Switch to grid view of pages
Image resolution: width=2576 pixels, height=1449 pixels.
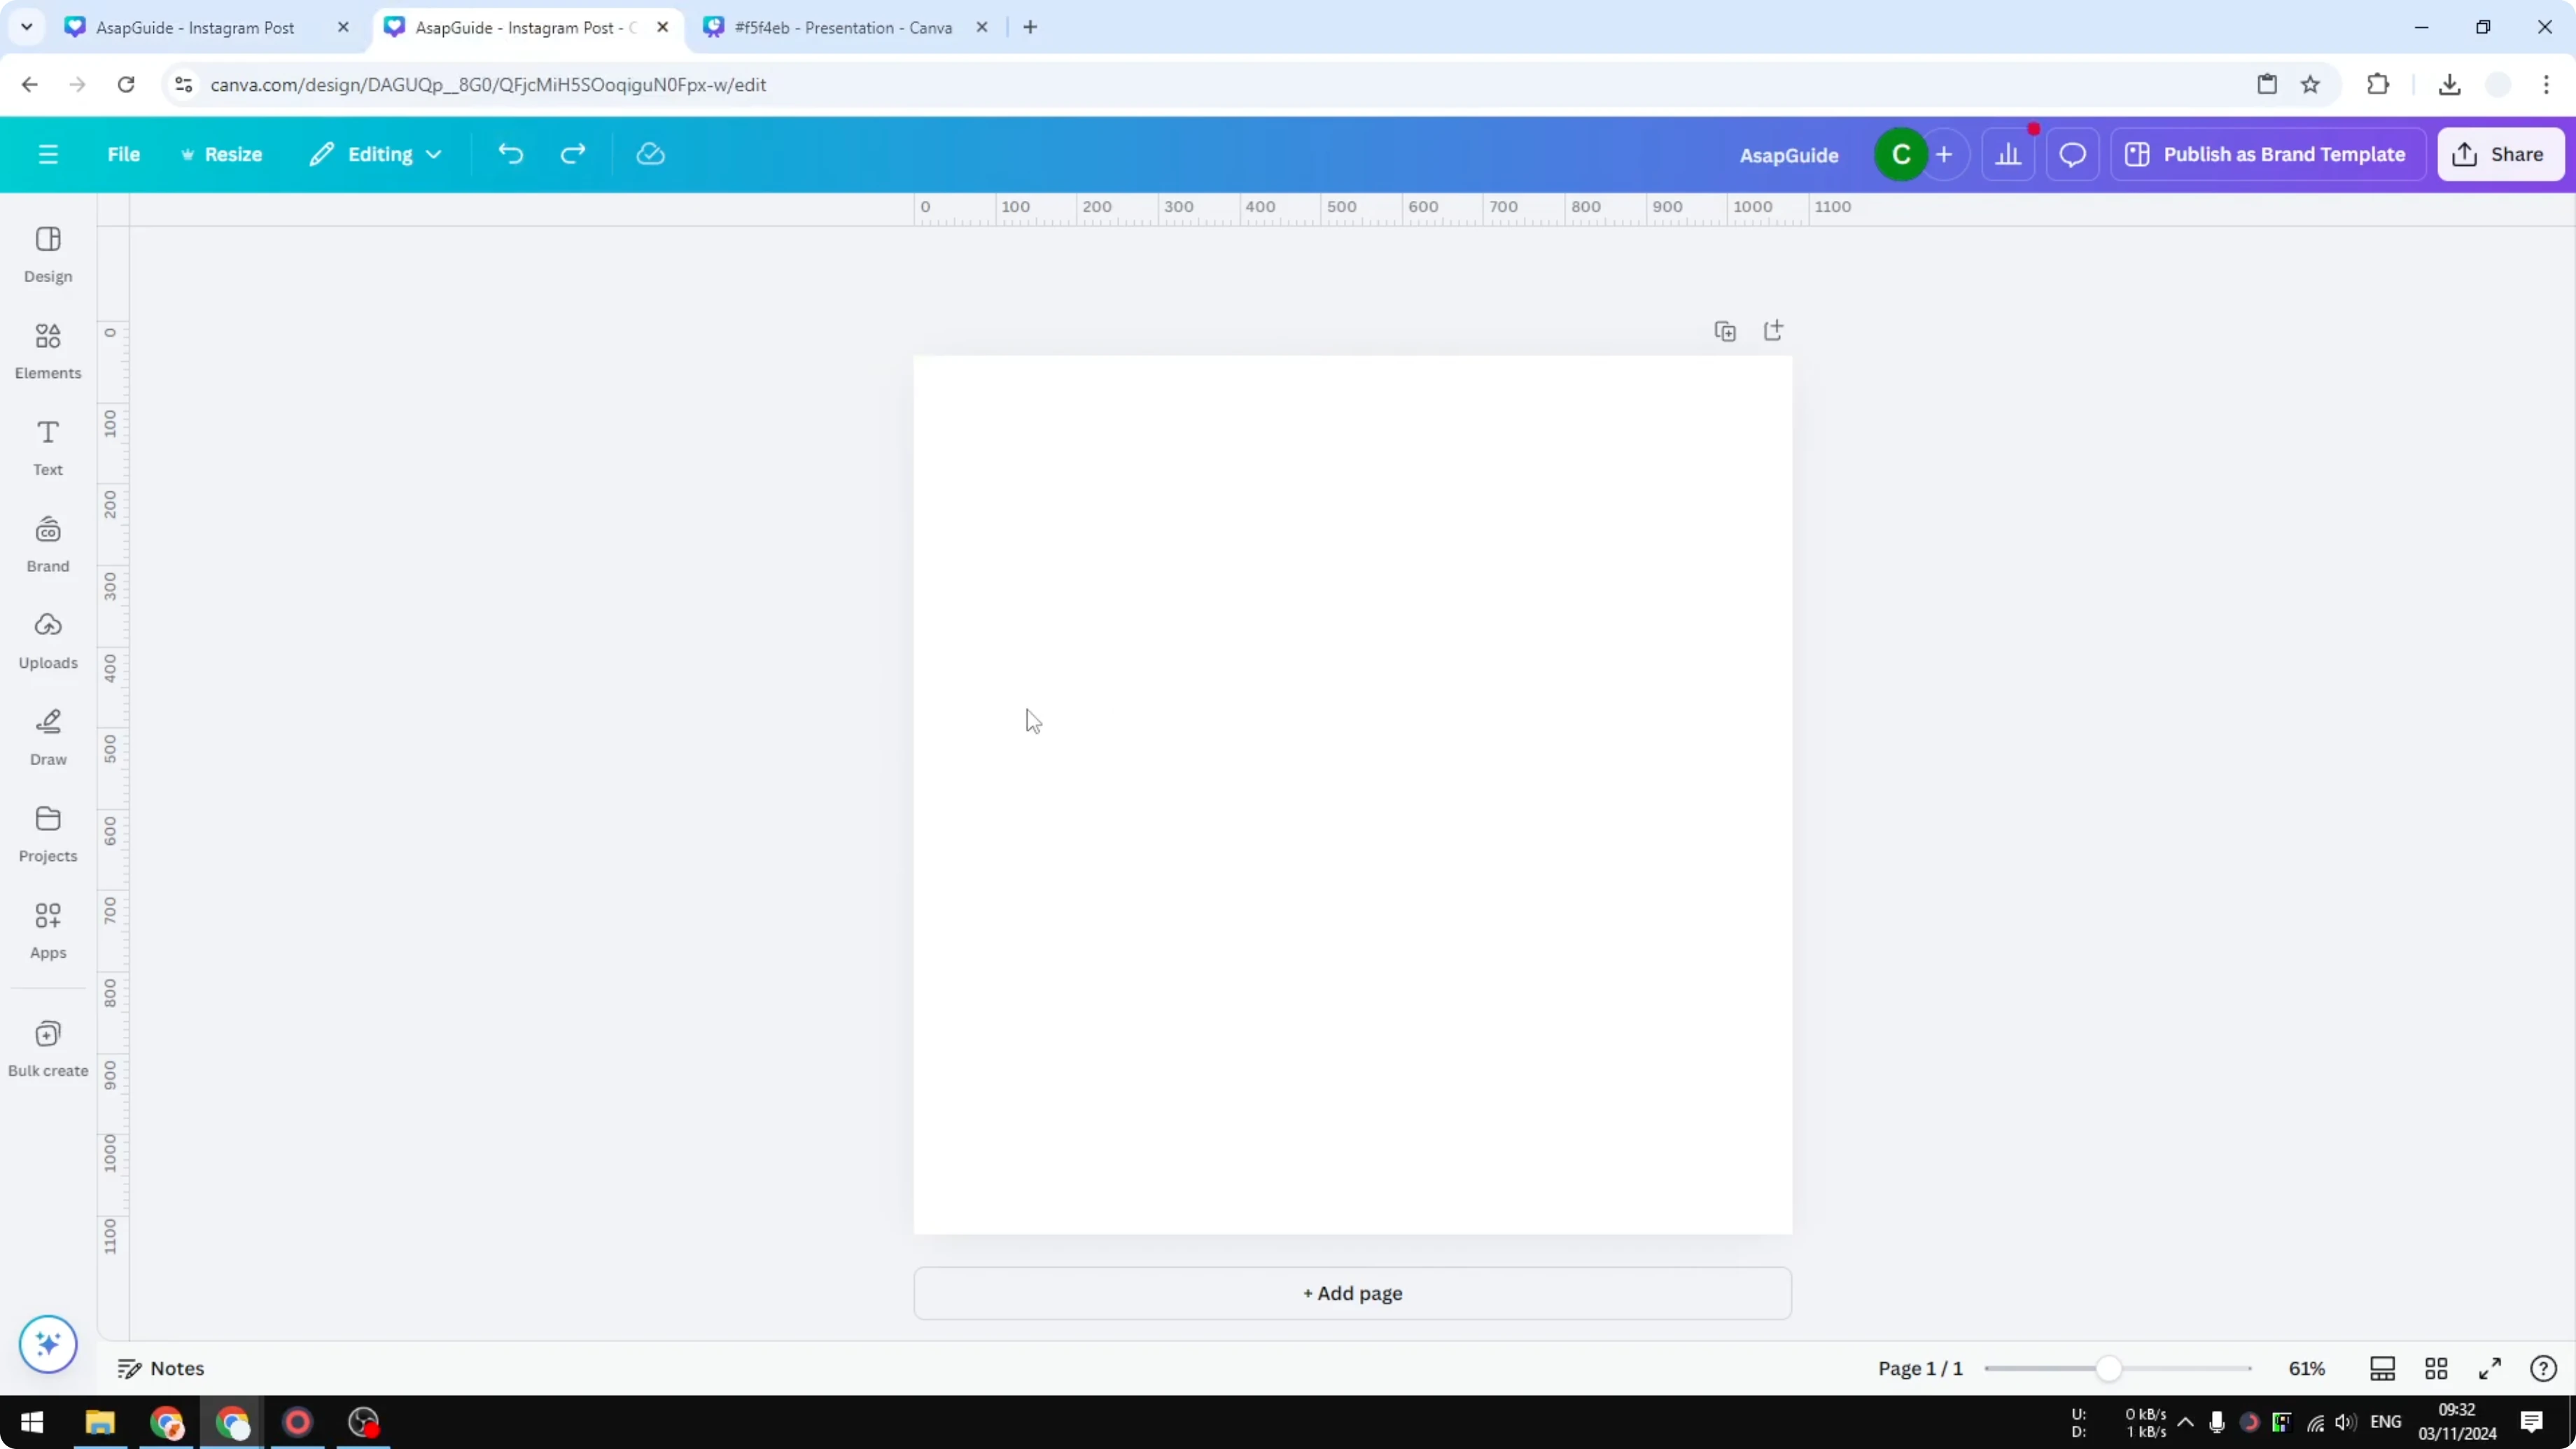2436,1368
